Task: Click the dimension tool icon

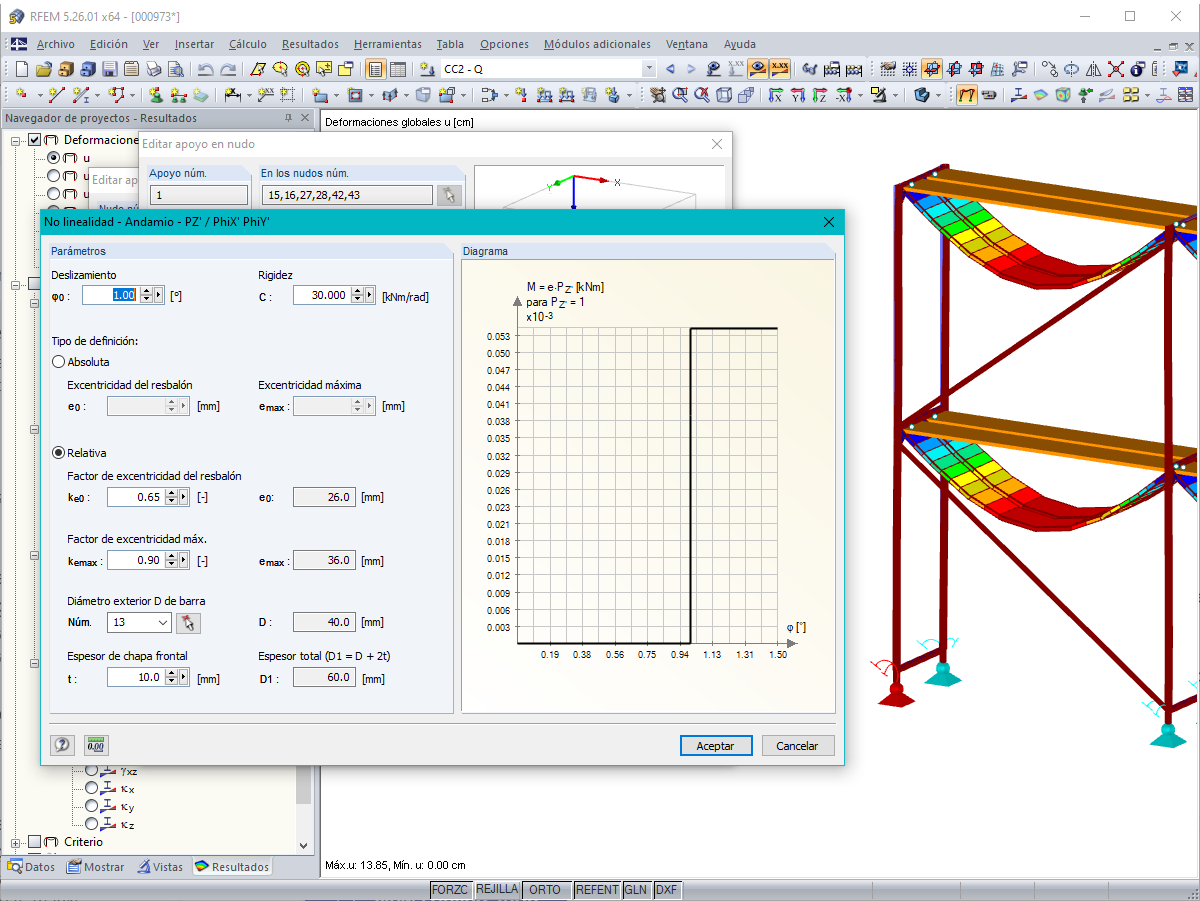Action: point(232,95)
